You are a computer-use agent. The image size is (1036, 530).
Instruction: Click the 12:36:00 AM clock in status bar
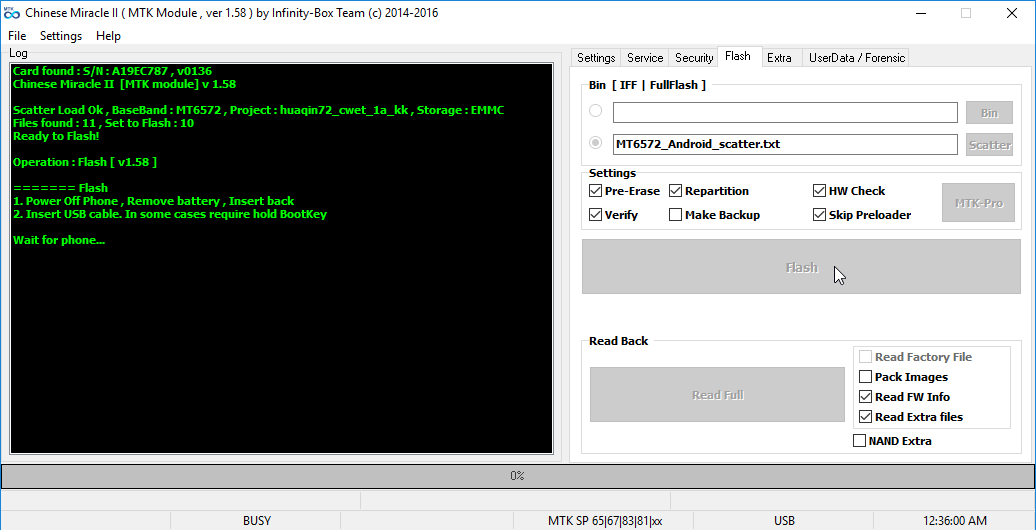coord(953,521)
